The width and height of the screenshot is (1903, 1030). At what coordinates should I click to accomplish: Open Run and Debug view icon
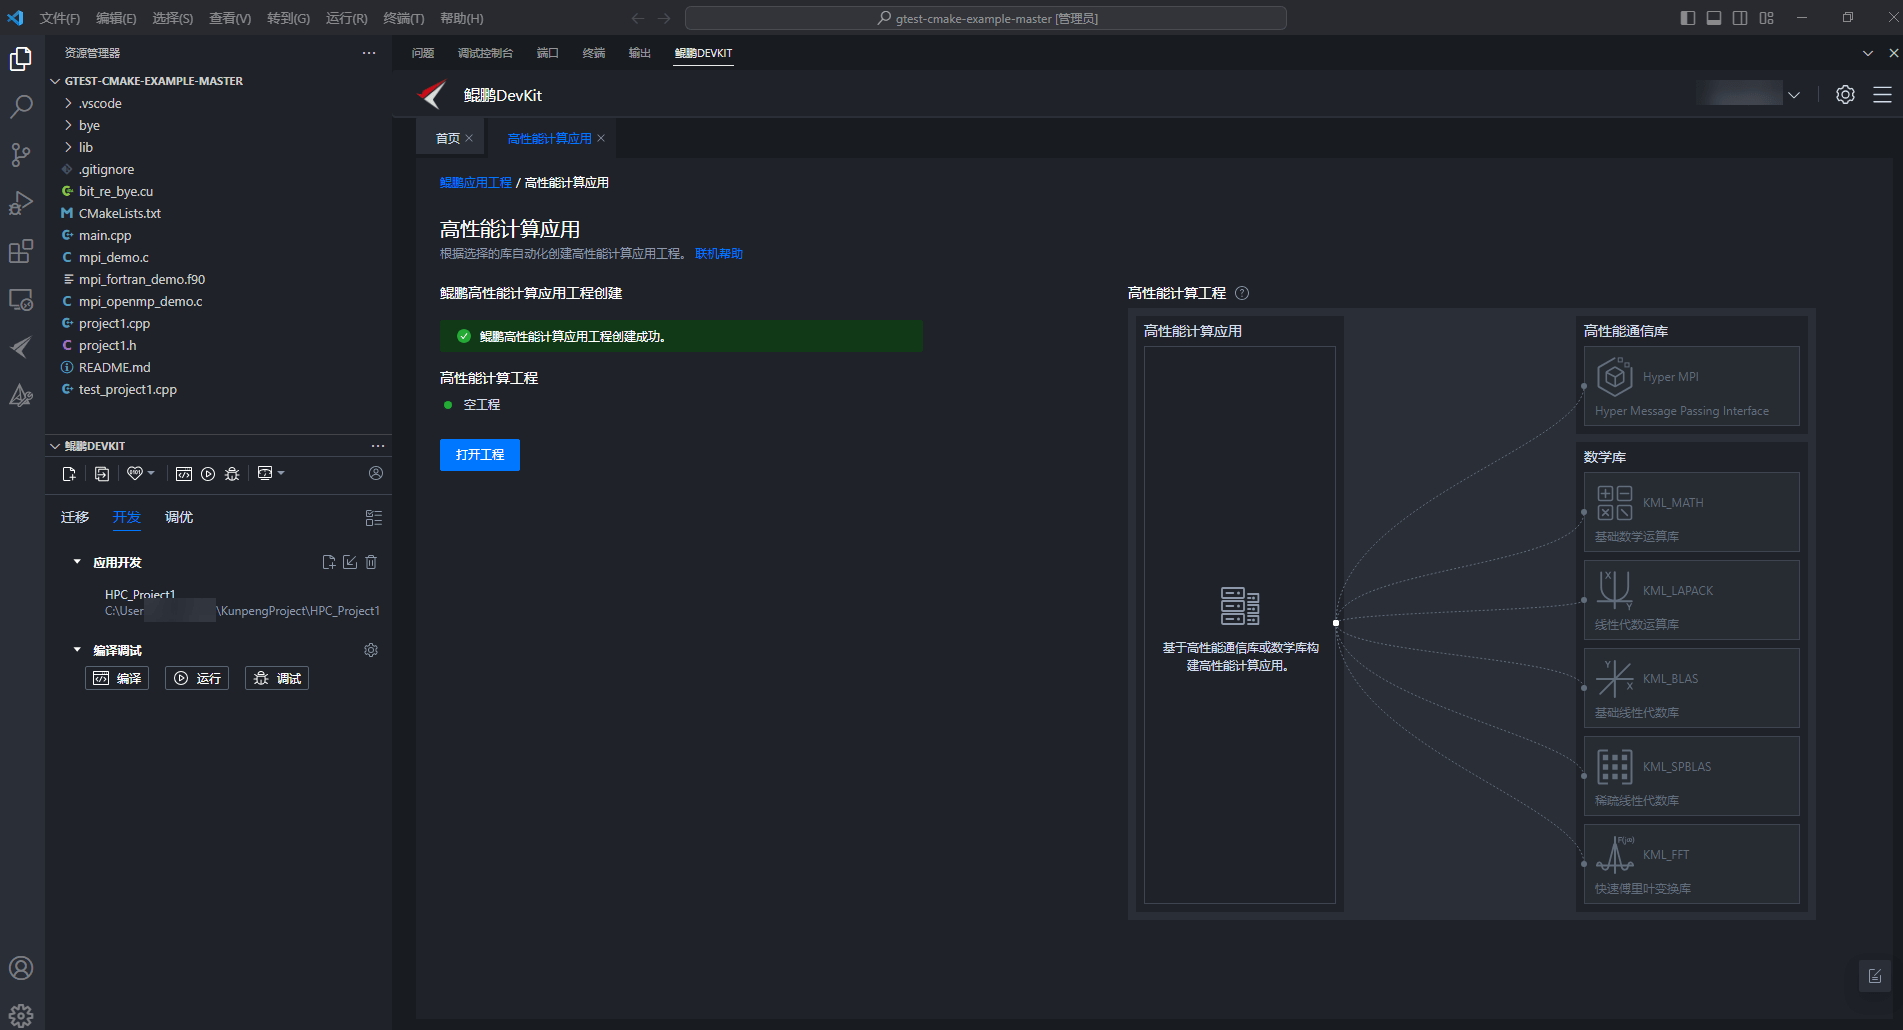[x=21, y=203]
